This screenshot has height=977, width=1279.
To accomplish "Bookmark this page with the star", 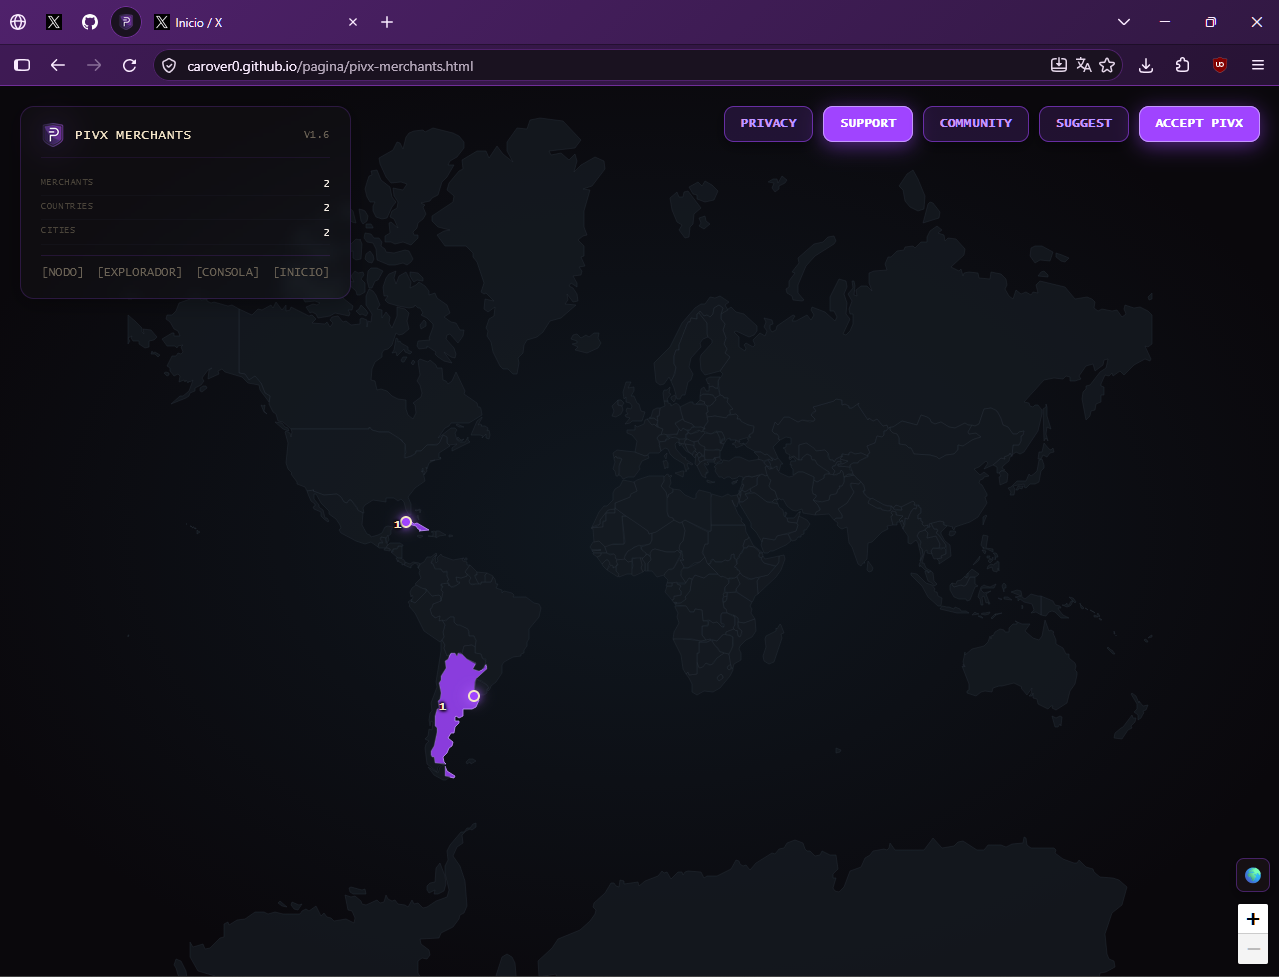I will pyautogui.click(x=1107, y=66).
